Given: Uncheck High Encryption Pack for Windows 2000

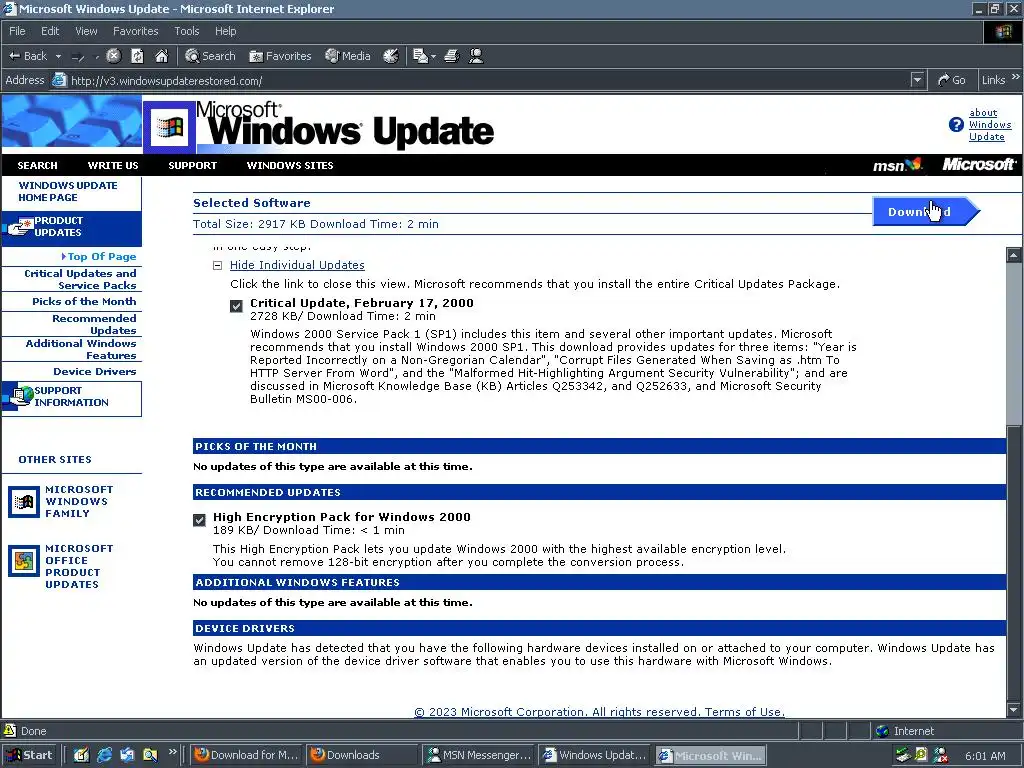Looking at the screenshot, I should pyautogui.click(x=200, y=520).
